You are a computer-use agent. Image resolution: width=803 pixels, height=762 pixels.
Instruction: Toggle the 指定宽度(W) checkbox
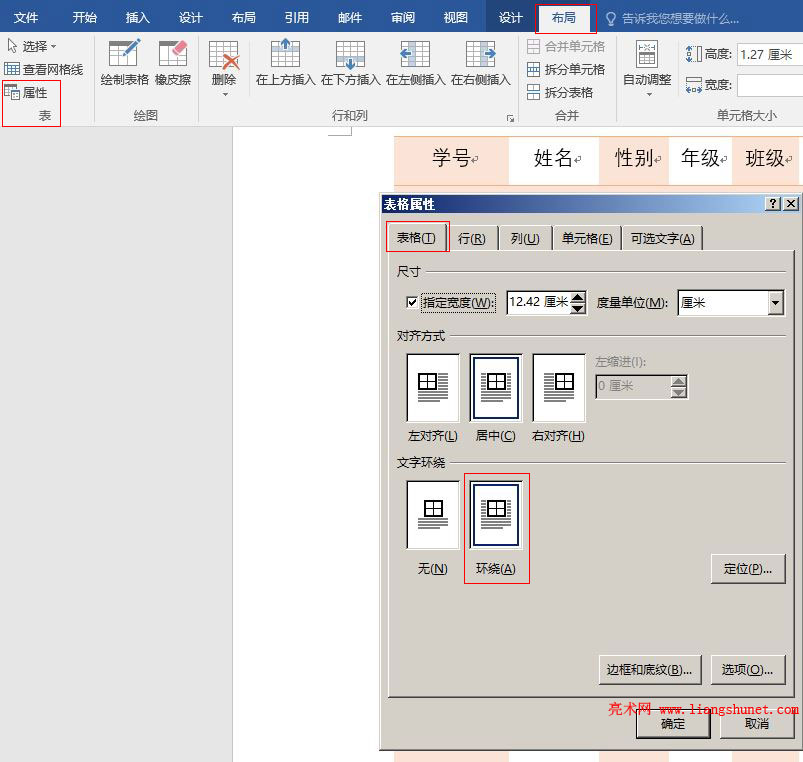pyautogui.click(x=412, y=302)
